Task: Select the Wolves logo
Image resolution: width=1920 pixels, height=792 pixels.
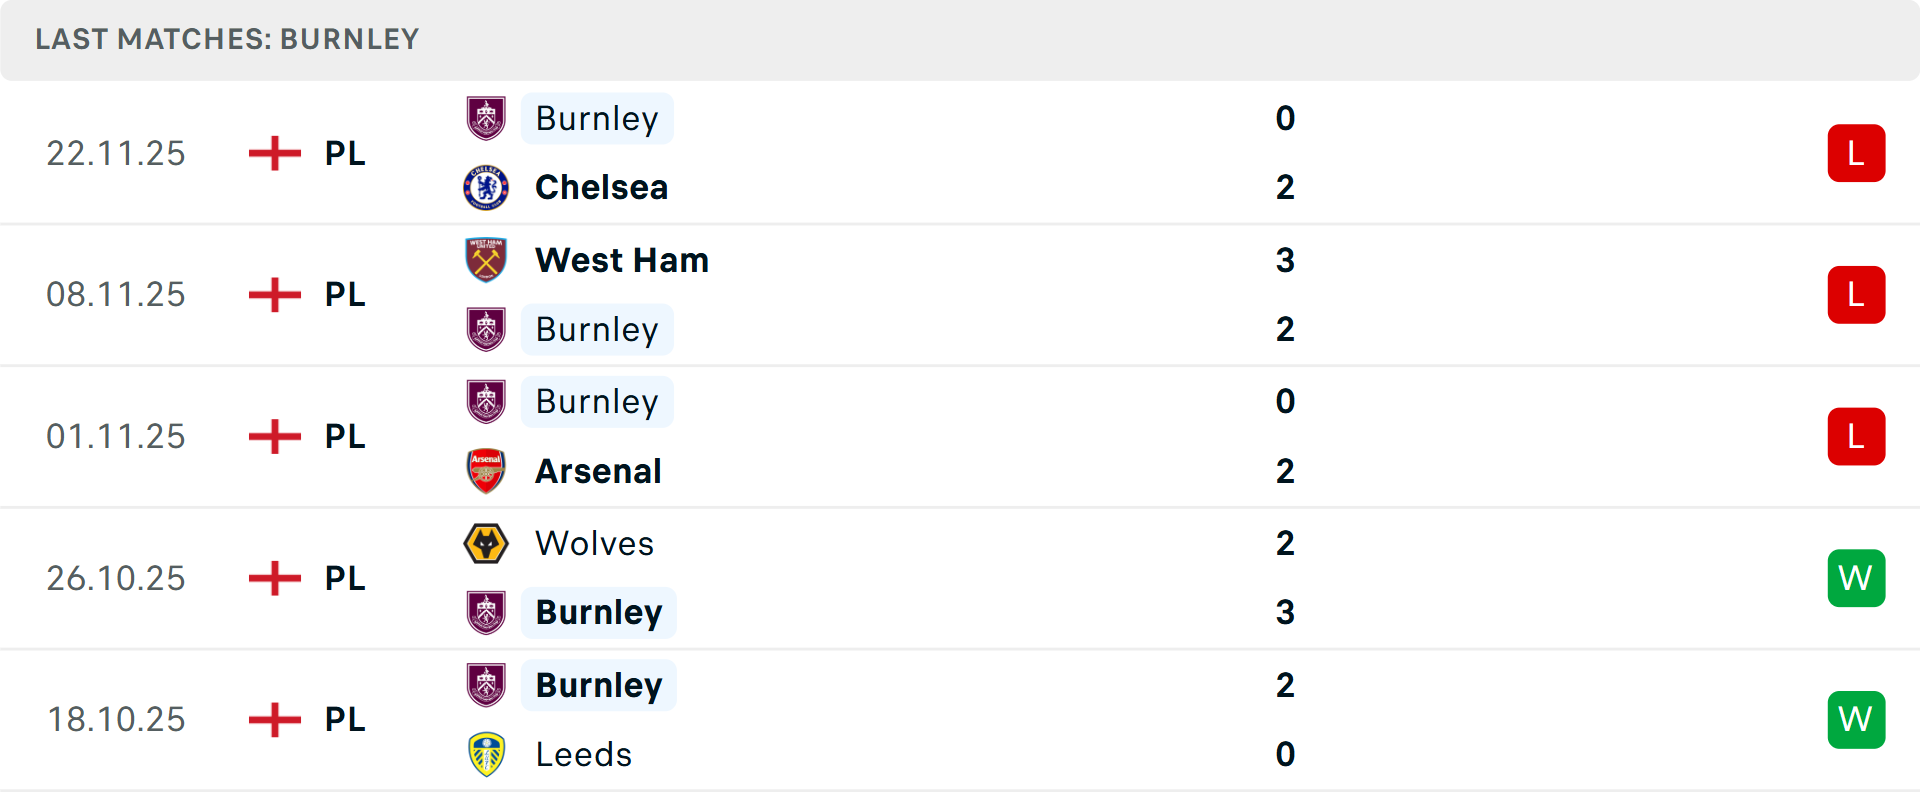Action: (487, 544)
